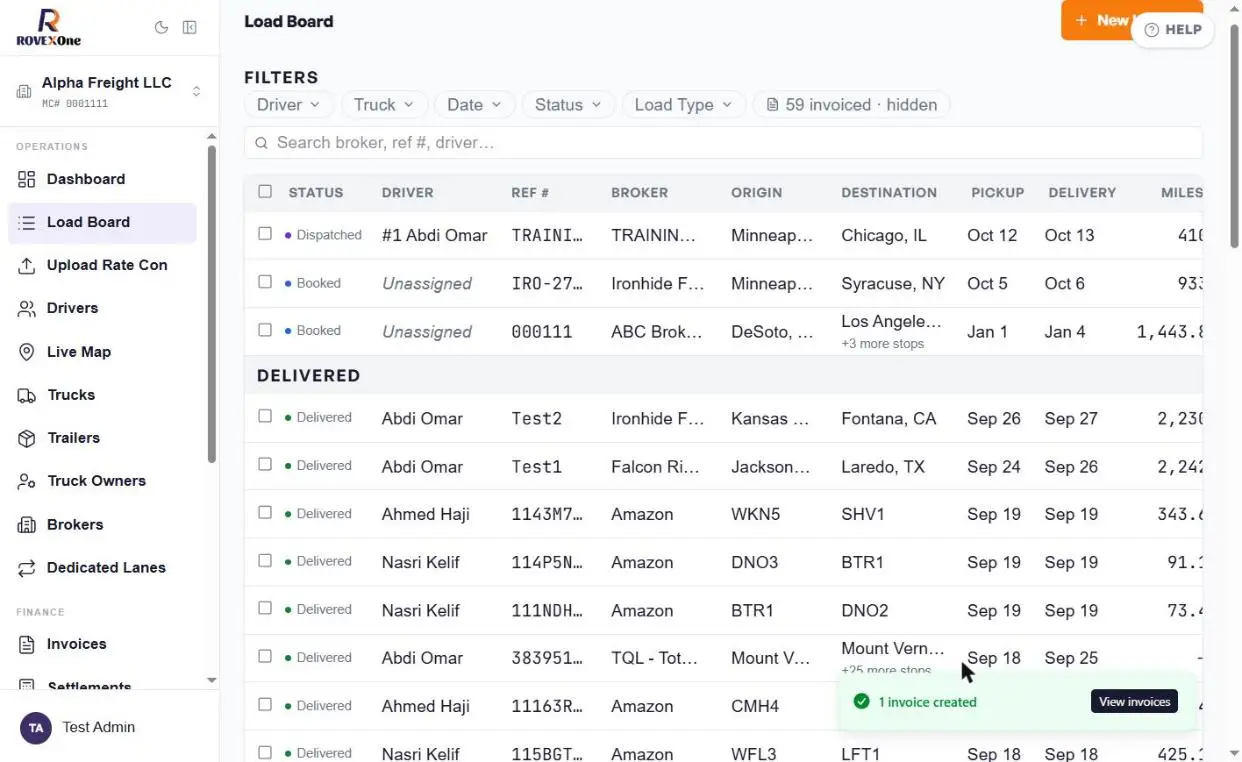Tick the Test1 delivered load checkbox

pyautogui.click(x=265, y=465)
